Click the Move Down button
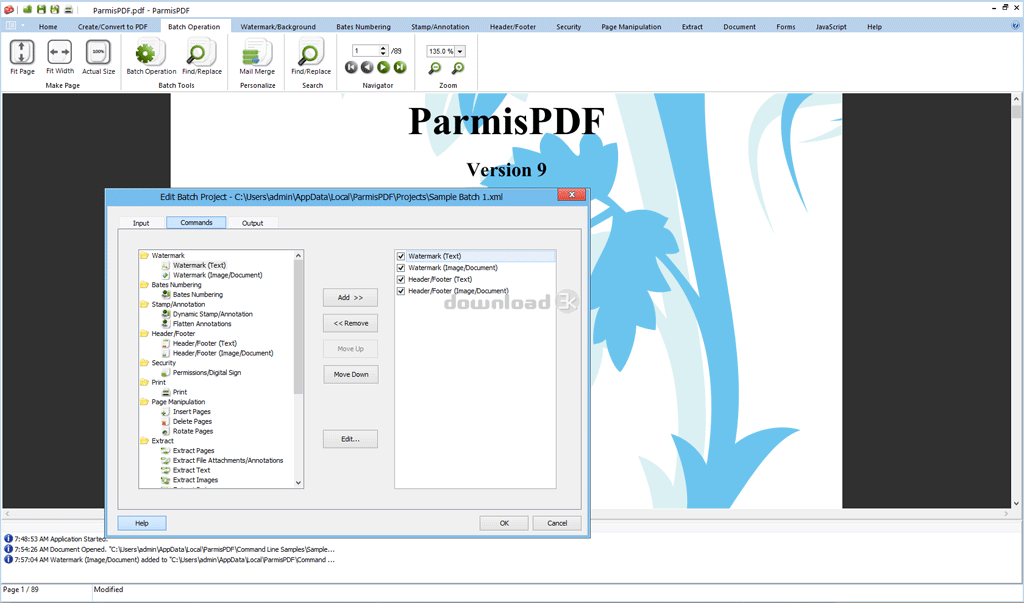 pyautogui.click(x=350, y=375)
